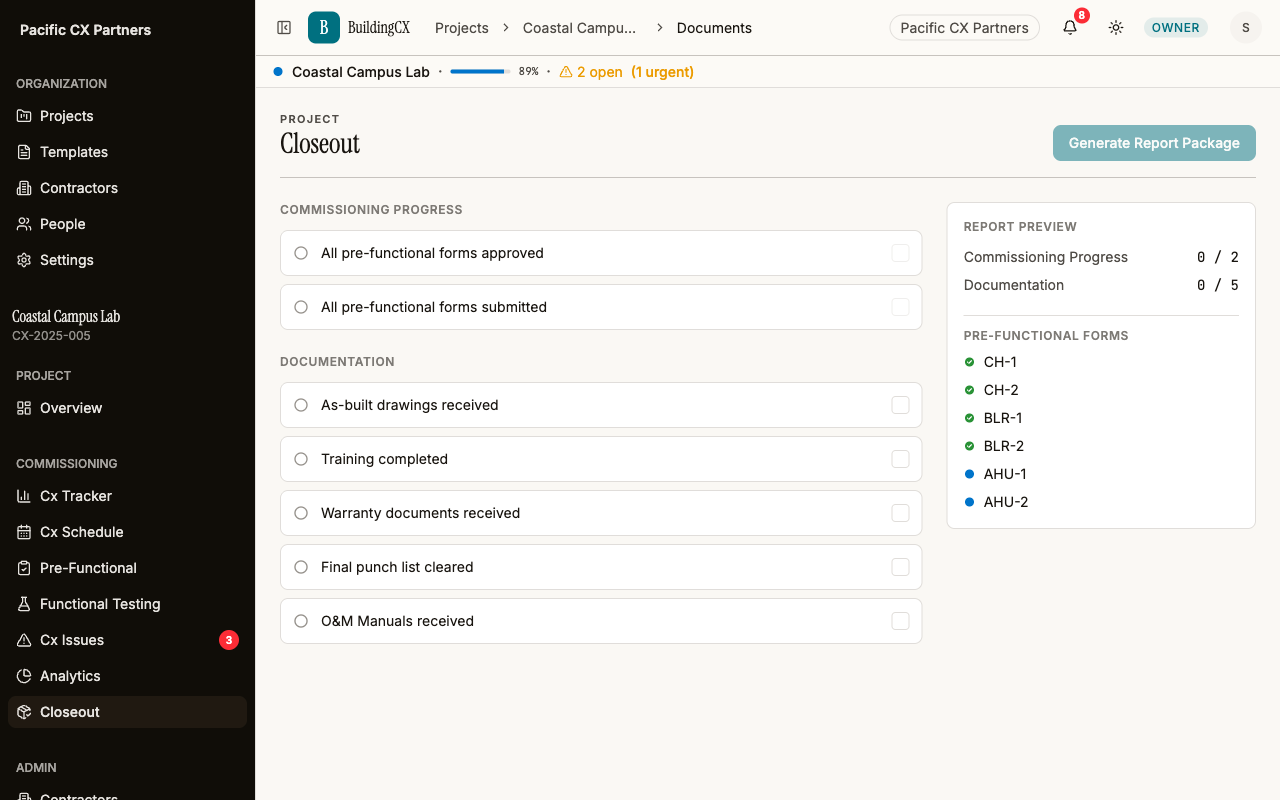Click the organization Contractors building icon
This screenshot has height=800, width=1280.
tap(24, 188)
